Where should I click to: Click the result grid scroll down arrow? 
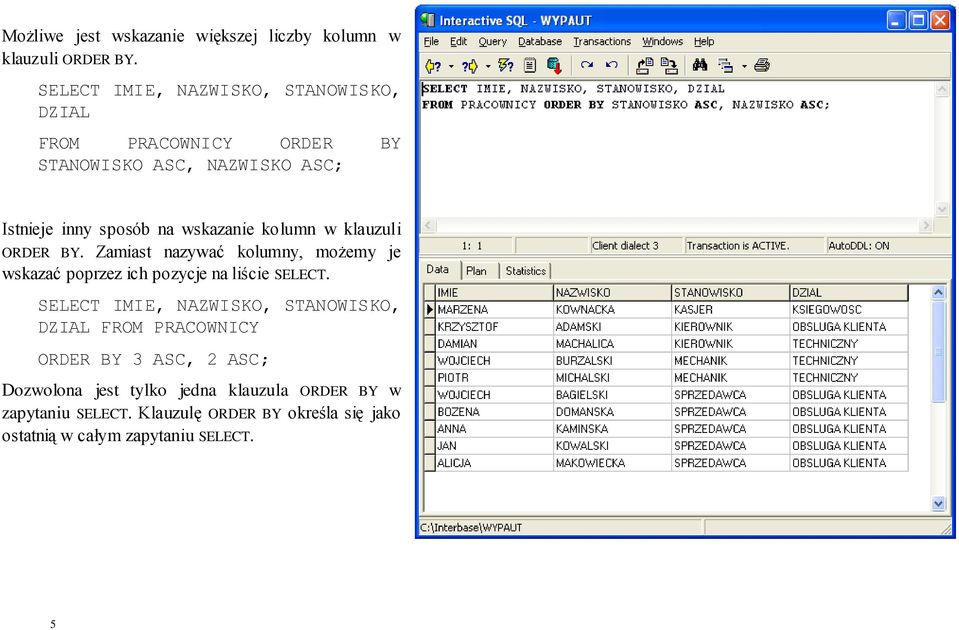point(938,503)
